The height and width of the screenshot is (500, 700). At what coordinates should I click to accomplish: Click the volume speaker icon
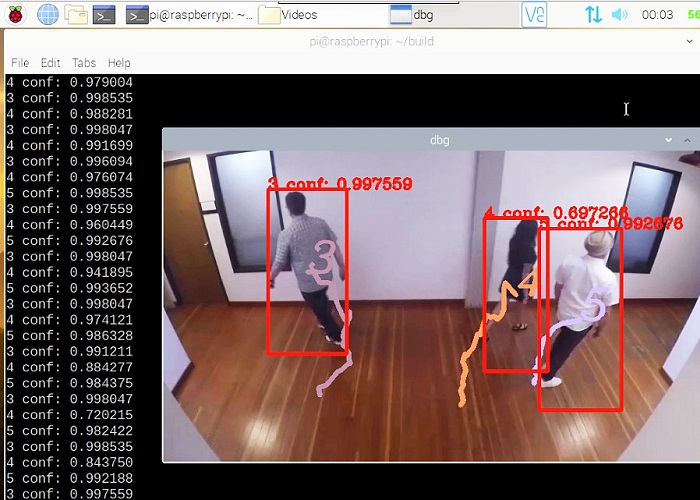pos(620,14)
